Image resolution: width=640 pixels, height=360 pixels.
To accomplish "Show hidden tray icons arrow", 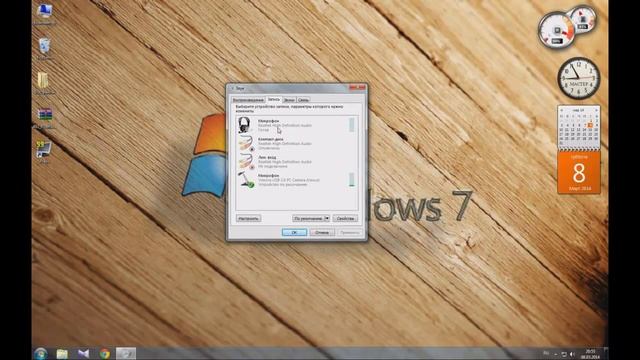I will (556, 354).
